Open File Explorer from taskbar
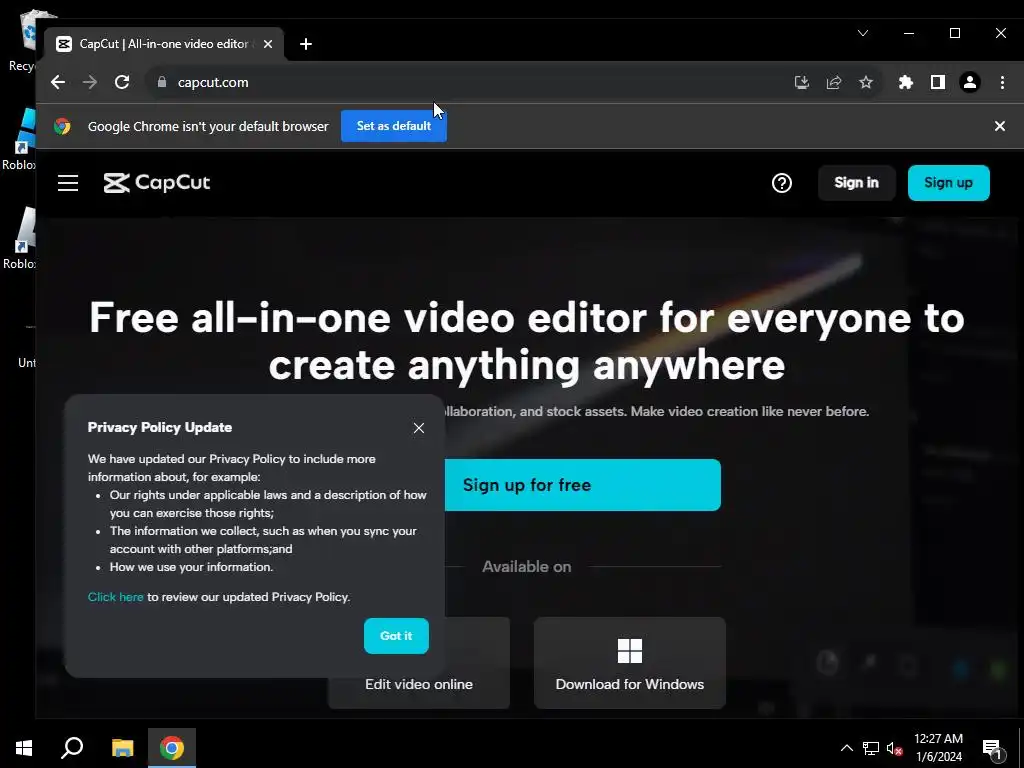Viewport: 1024px width, 768px height. coord(122,748)
